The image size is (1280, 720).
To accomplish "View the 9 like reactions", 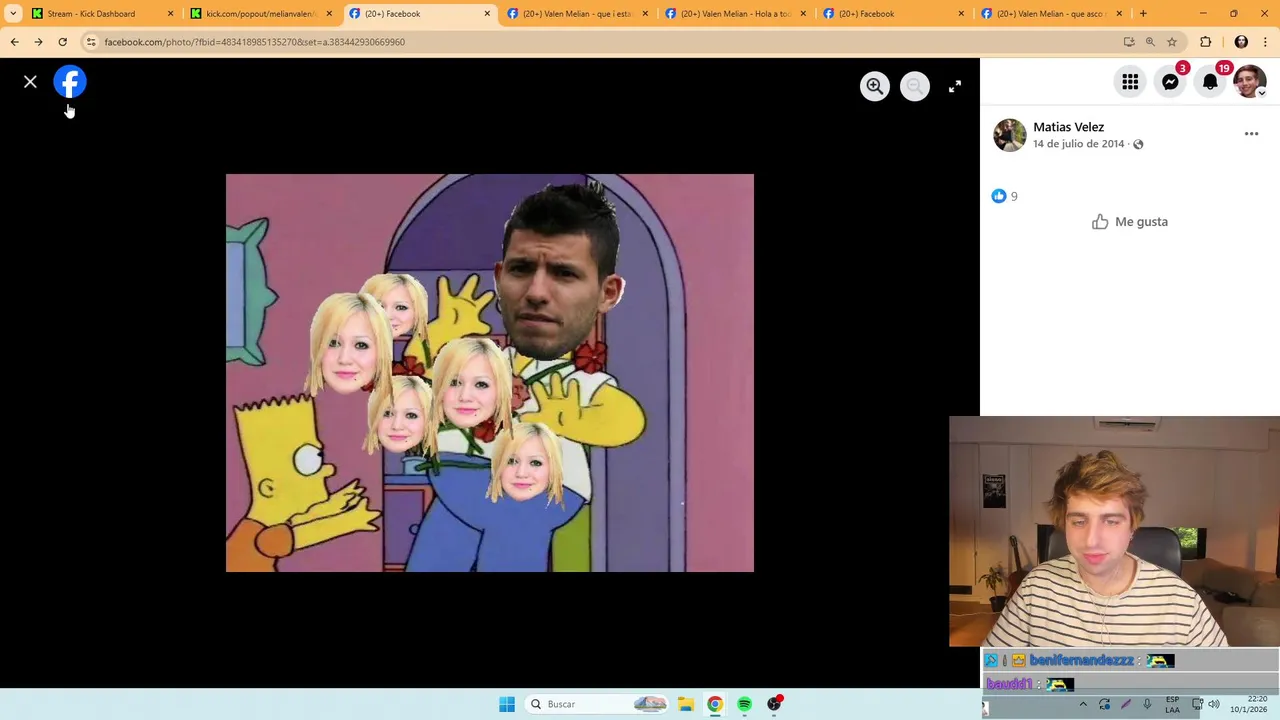I will click(x=1005, y=196).
